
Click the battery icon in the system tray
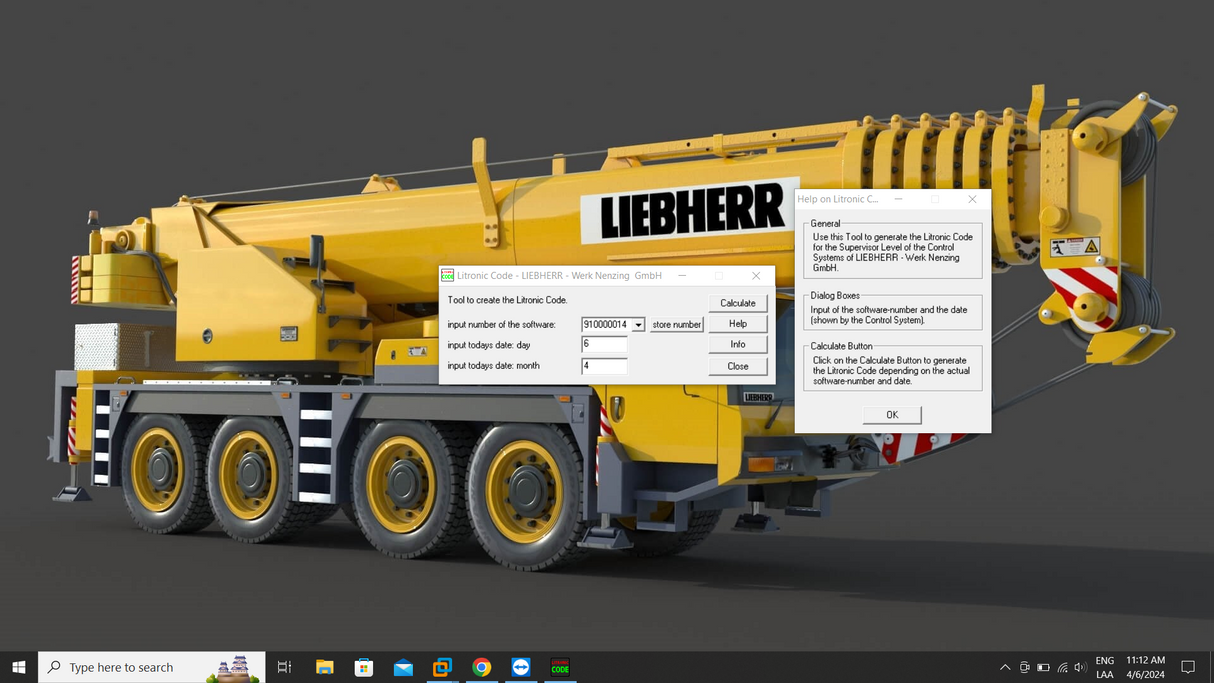point(1041,667)
